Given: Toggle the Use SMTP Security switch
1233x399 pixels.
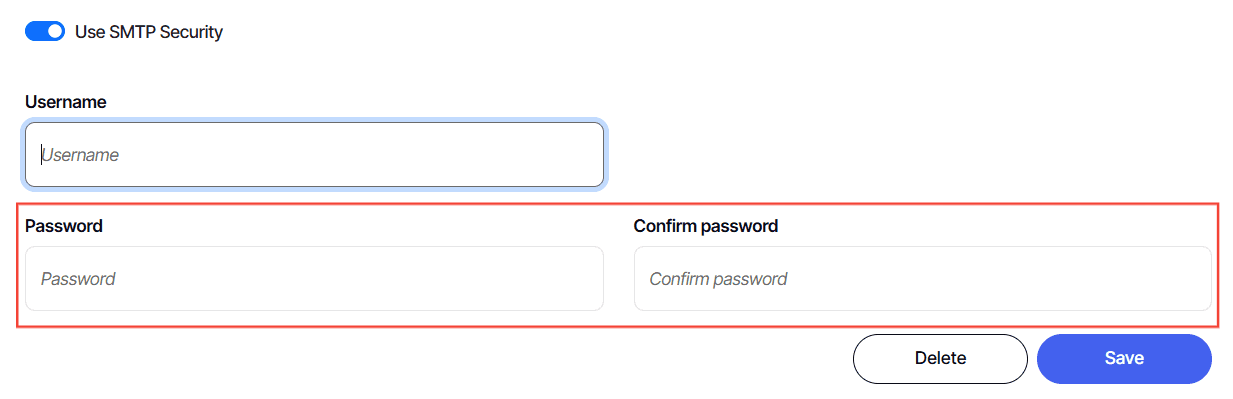Looking at the screenshot, I should pos(45,31).
